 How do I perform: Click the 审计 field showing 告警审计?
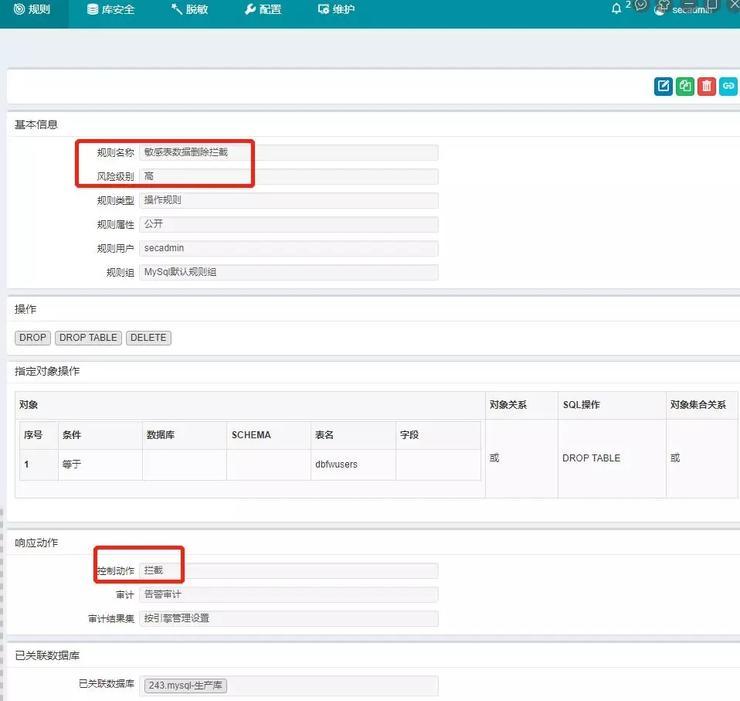click(289, 595)
